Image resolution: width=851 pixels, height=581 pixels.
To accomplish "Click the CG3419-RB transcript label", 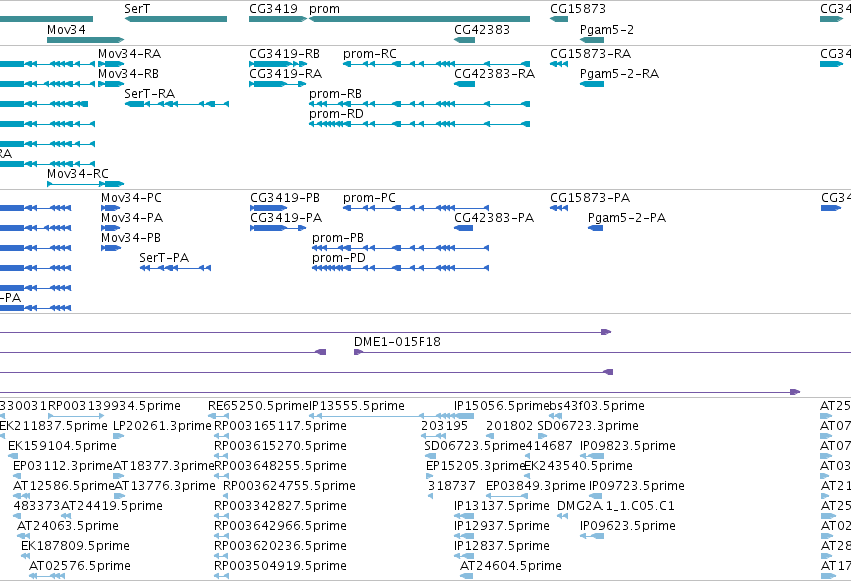I will pyautogui.click(x=284, y=54).
